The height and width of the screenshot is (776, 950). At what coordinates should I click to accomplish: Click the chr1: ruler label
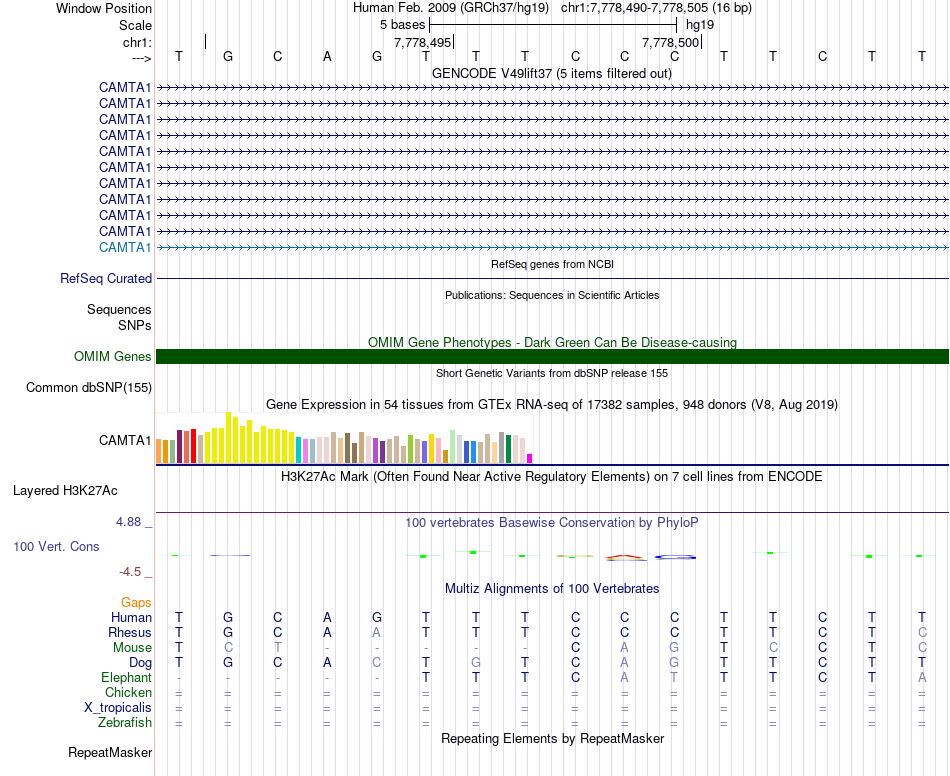point(138,42)
